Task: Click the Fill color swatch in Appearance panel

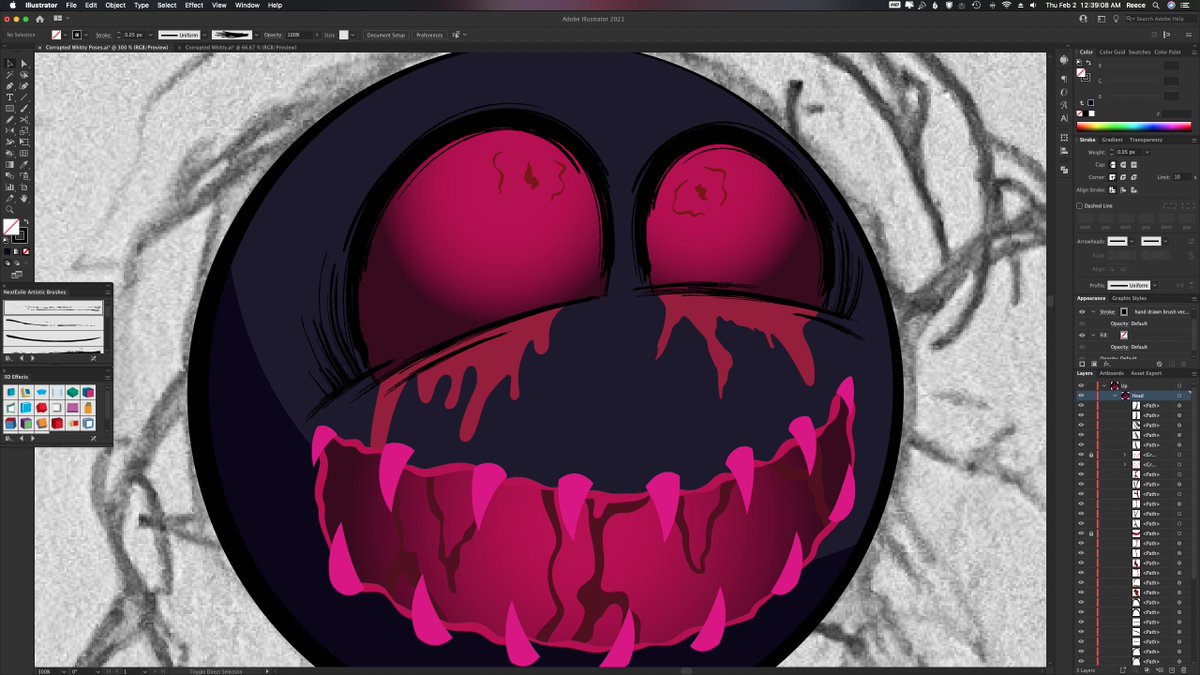Action: [x=1124, y=335]
